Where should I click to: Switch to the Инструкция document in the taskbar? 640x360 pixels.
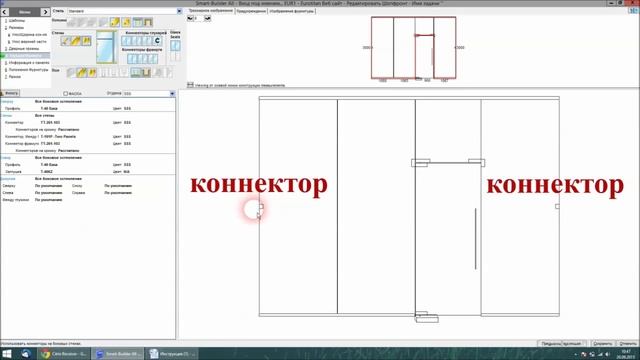[x=172, y=354]
